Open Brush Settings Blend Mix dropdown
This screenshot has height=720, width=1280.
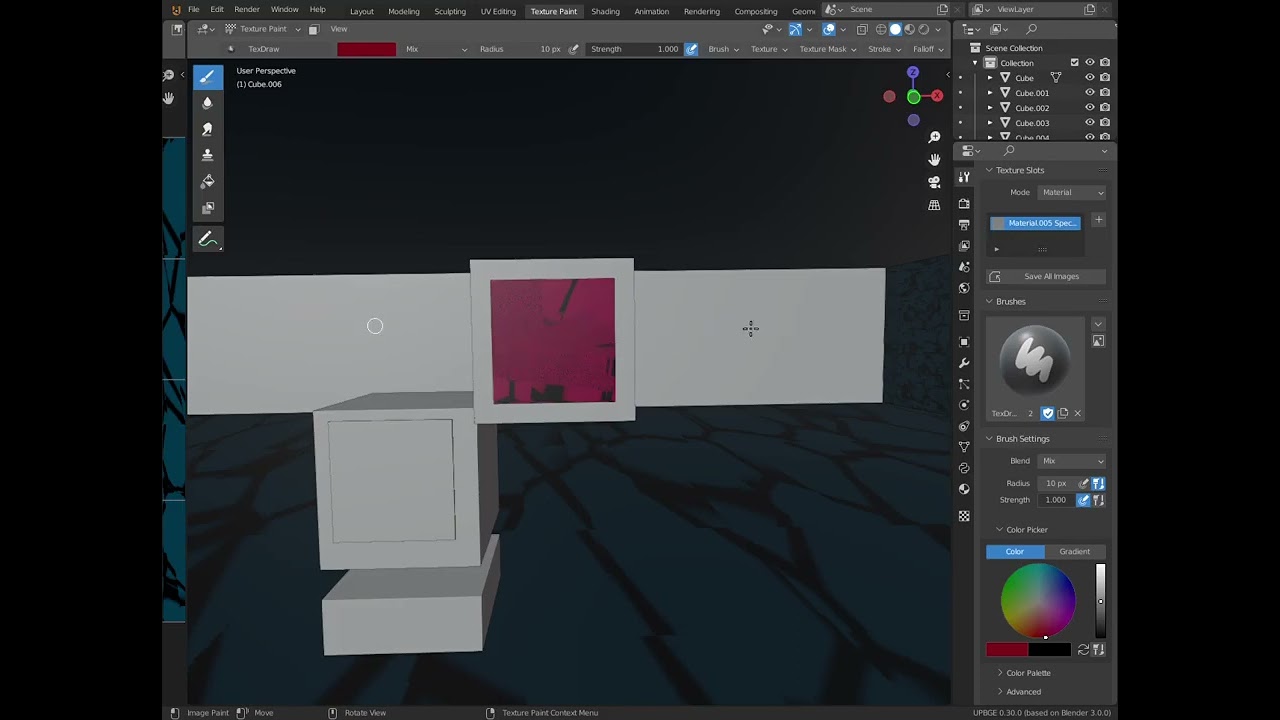[x=1072, y=461]
